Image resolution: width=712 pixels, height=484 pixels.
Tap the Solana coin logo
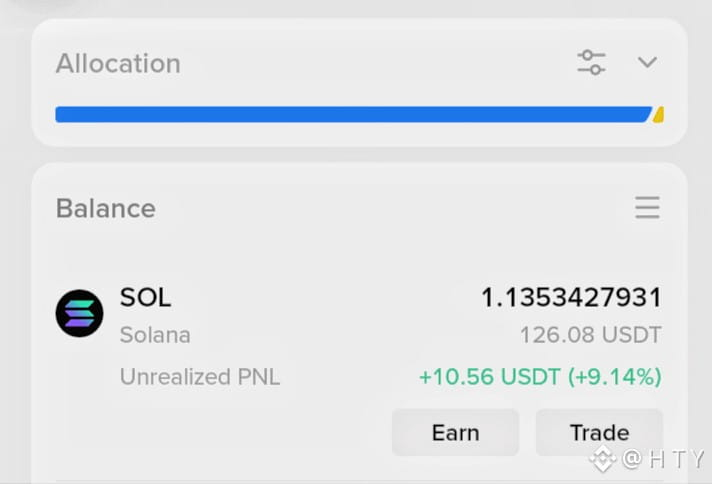tap(79, 313)
